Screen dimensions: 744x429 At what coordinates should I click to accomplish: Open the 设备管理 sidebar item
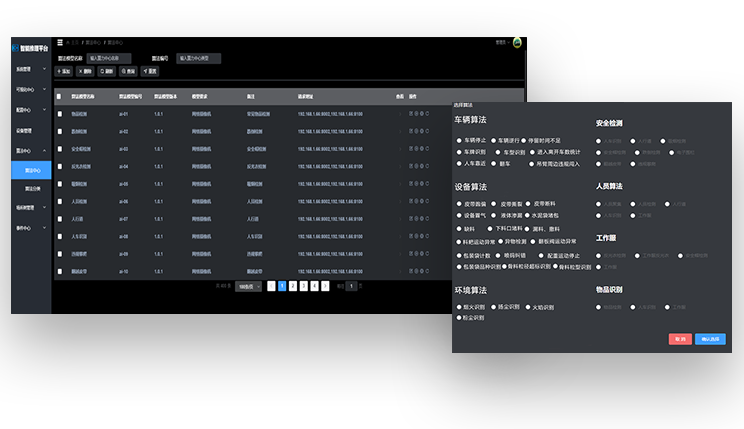[25, 130]
